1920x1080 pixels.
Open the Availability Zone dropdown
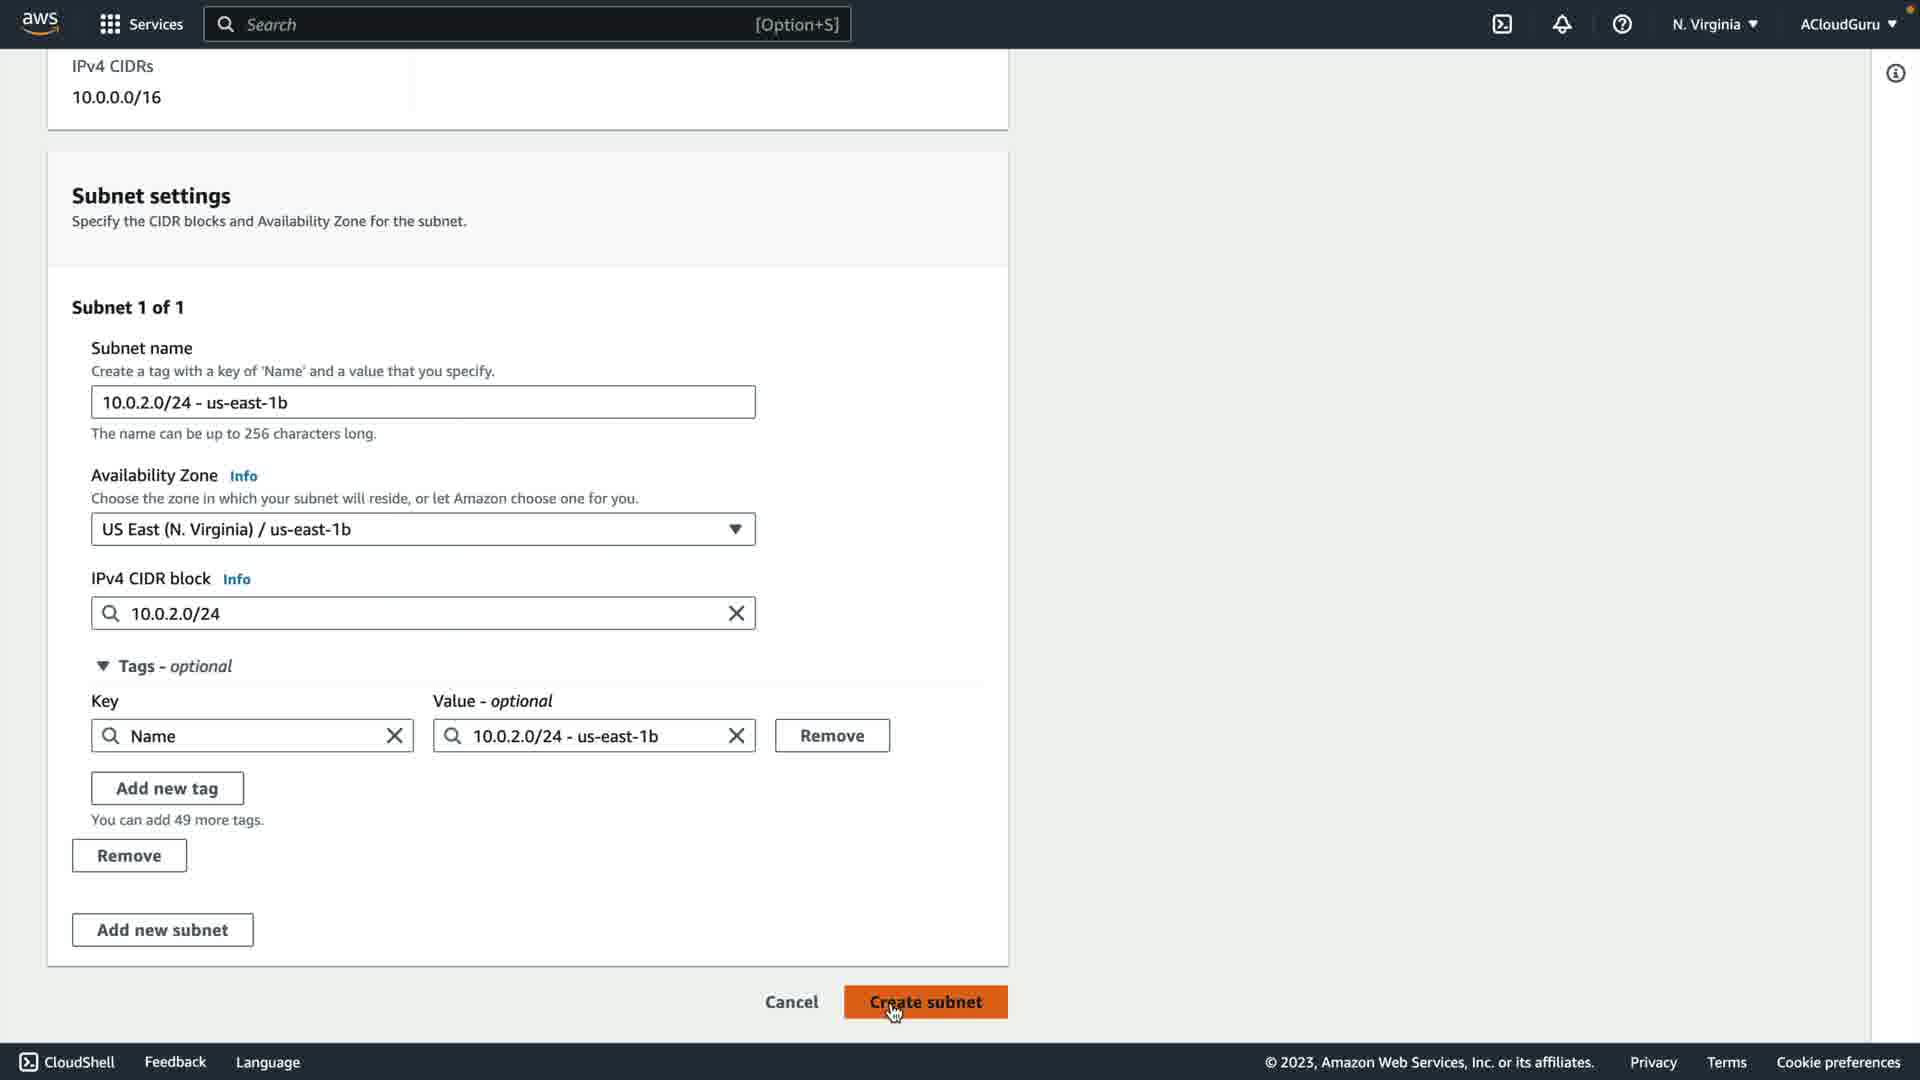pyautogui.click(x=423, y=529)
